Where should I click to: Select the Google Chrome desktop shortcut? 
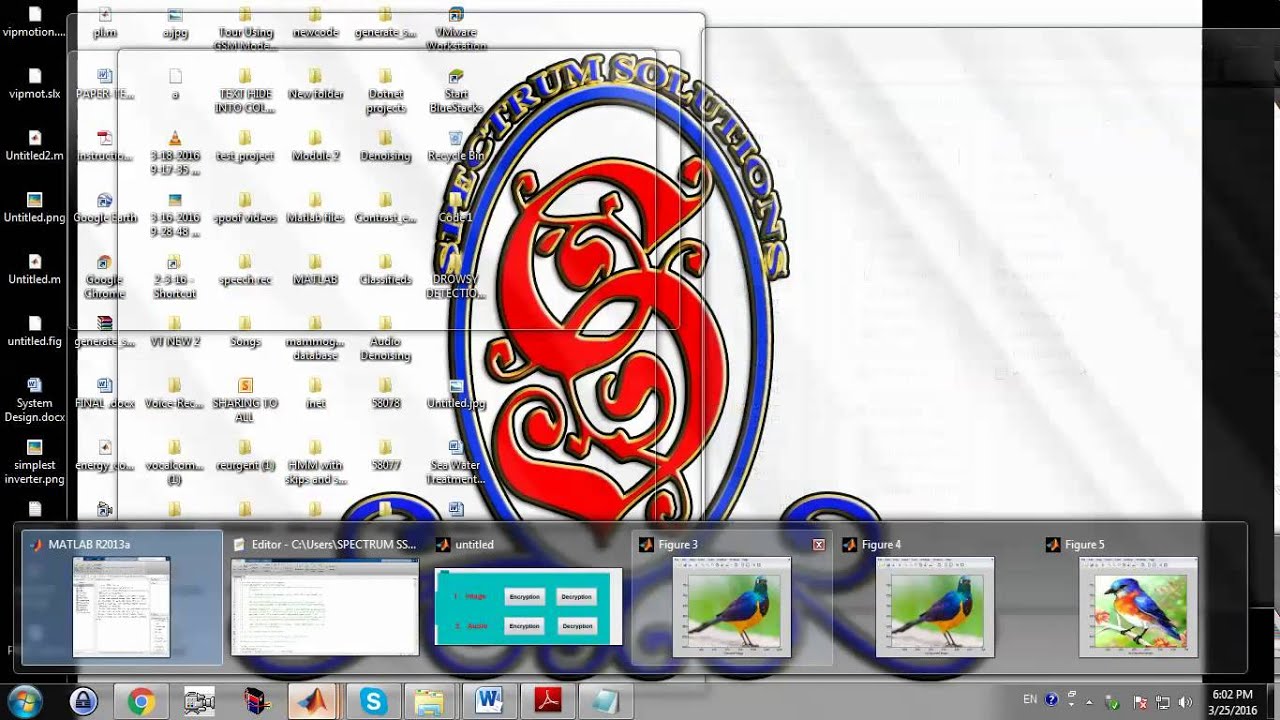105,275
